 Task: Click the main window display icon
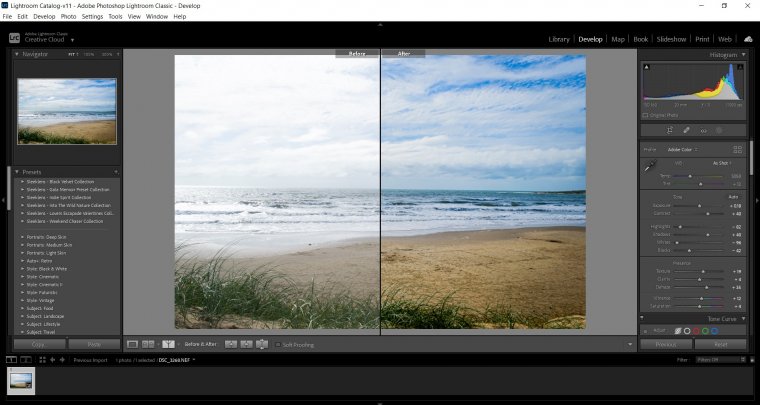[11, 360]
